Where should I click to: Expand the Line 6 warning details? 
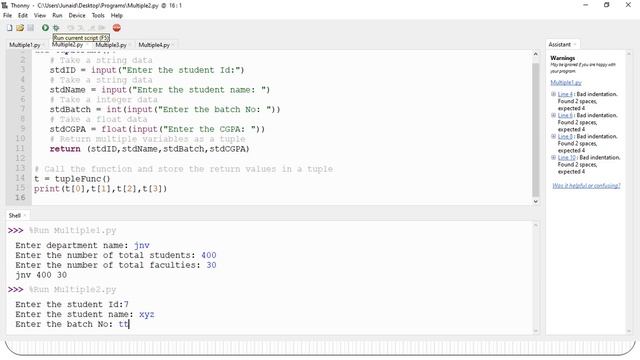pyautogui.click(x=553, y=116)
